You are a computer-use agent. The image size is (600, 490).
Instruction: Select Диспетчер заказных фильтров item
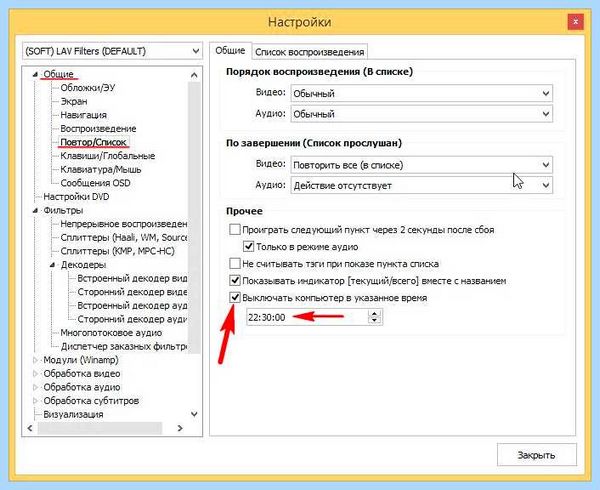(x=124, y=347)
